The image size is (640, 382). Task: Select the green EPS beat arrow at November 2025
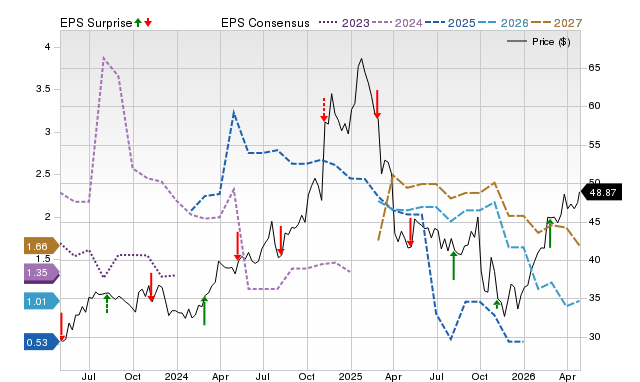coord(497,304)
